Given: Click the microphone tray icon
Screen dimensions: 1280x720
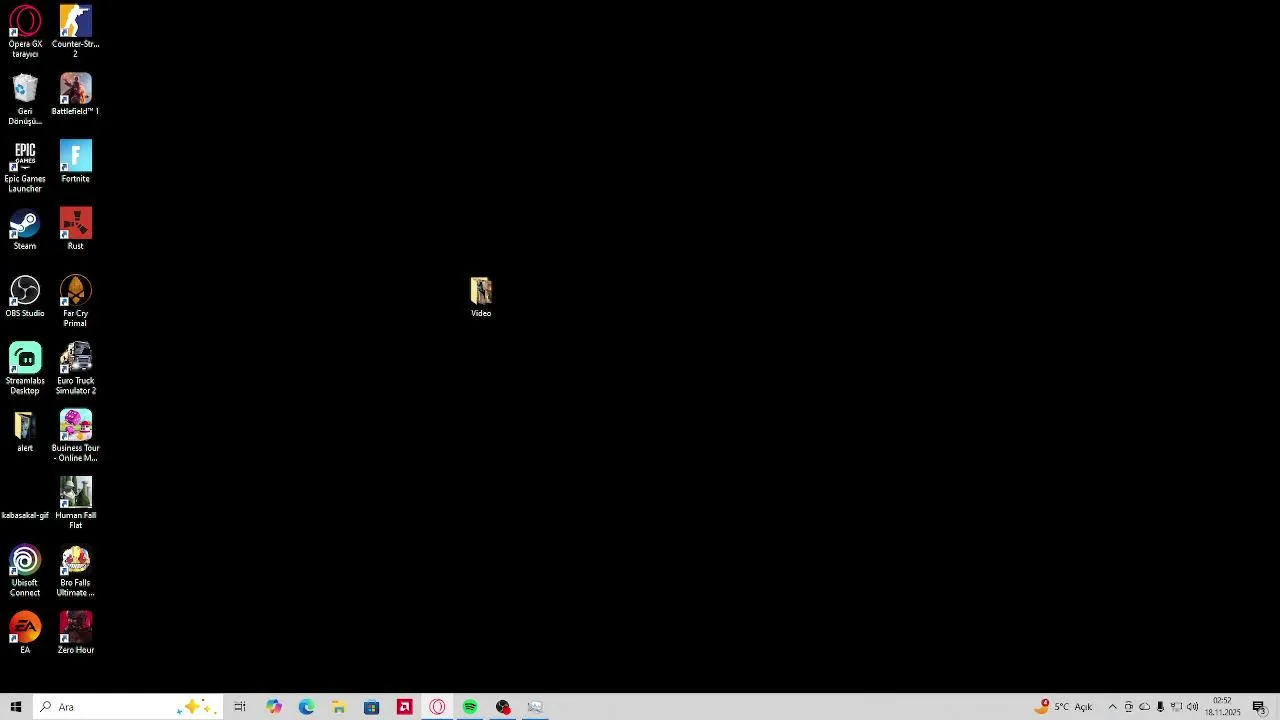Looking at the screenshot, I should point(1160,707).
